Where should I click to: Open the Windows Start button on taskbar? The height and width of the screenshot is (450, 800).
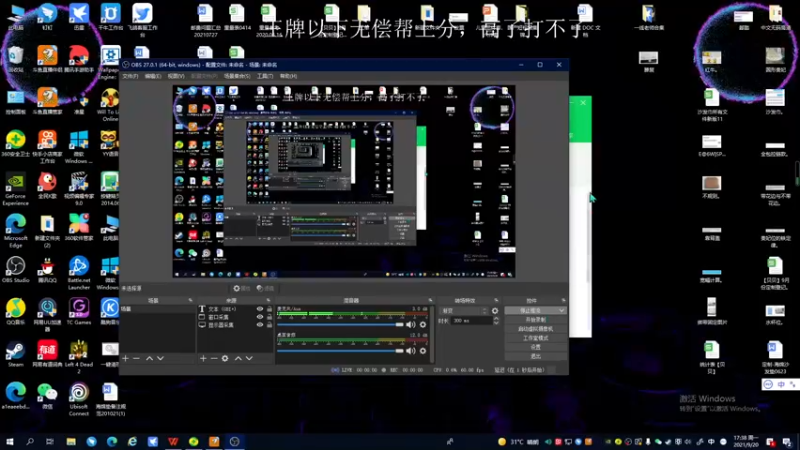pyautogui.click(x=9, y=442)
